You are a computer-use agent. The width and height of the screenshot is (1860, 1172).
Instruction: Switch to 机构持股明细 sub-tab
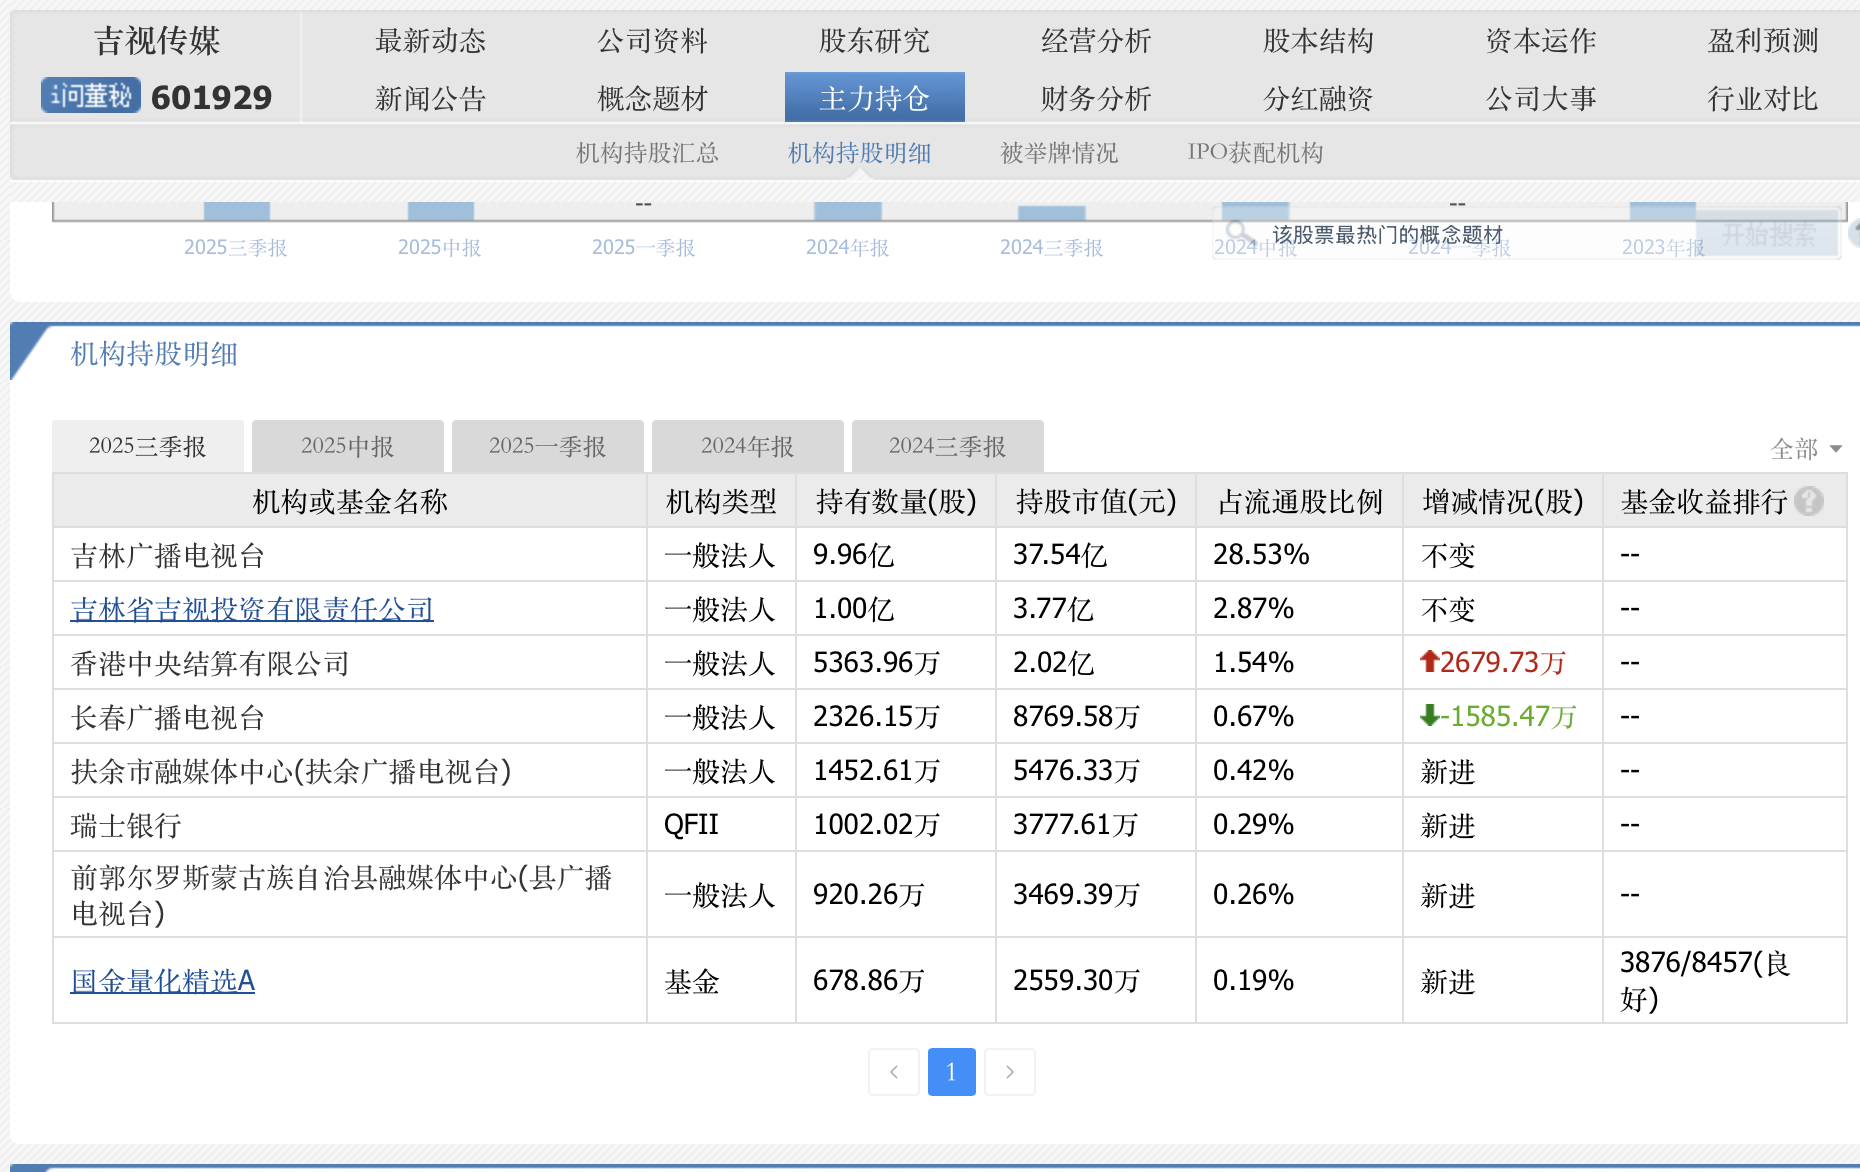pyautogui.click(x=860, y=153)
